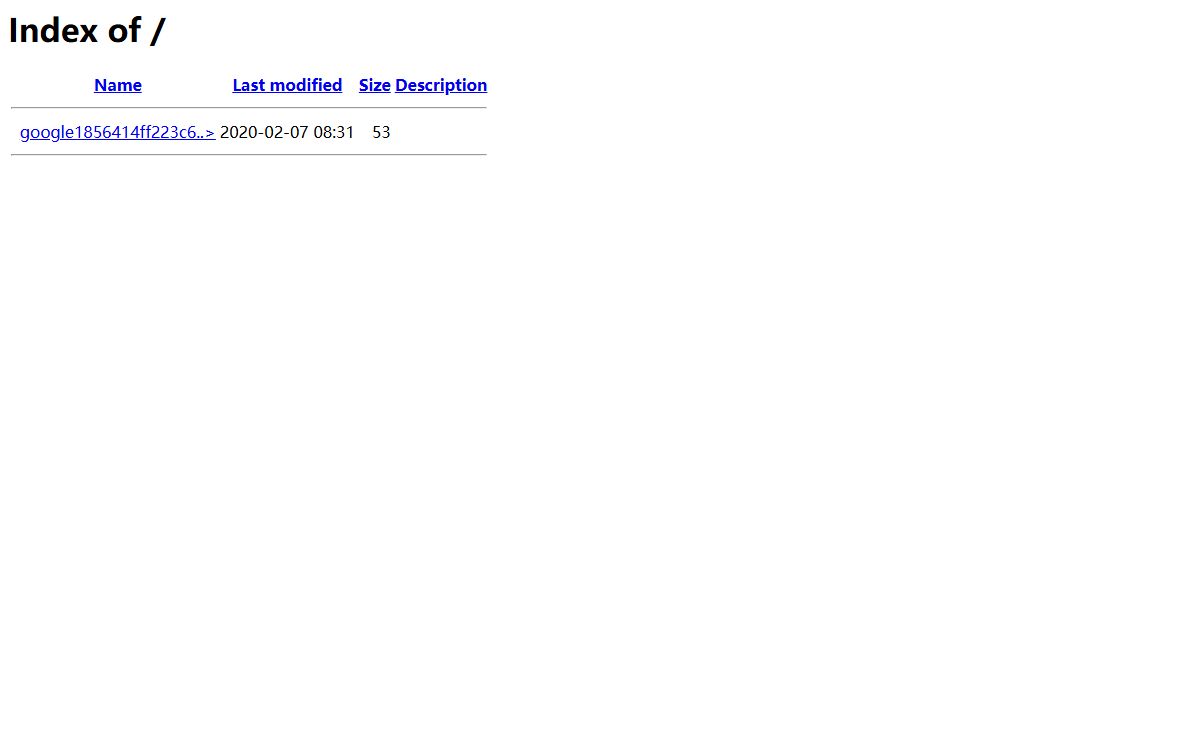Click the 08:31 time value

pyautogui.click(x=334, y=131)
